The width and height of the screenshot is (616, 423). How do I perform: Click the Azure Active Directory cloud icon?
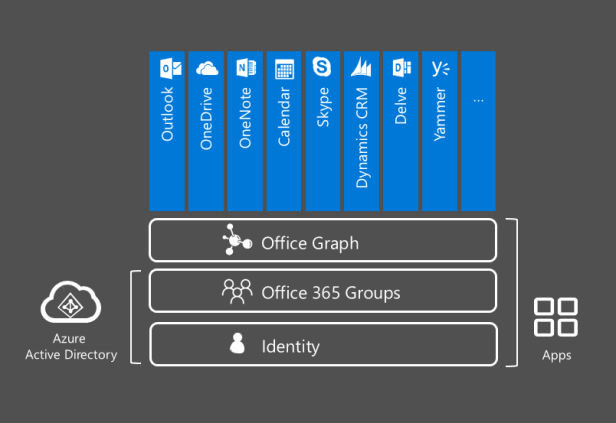pyautogui.click(x=71, y=306)
